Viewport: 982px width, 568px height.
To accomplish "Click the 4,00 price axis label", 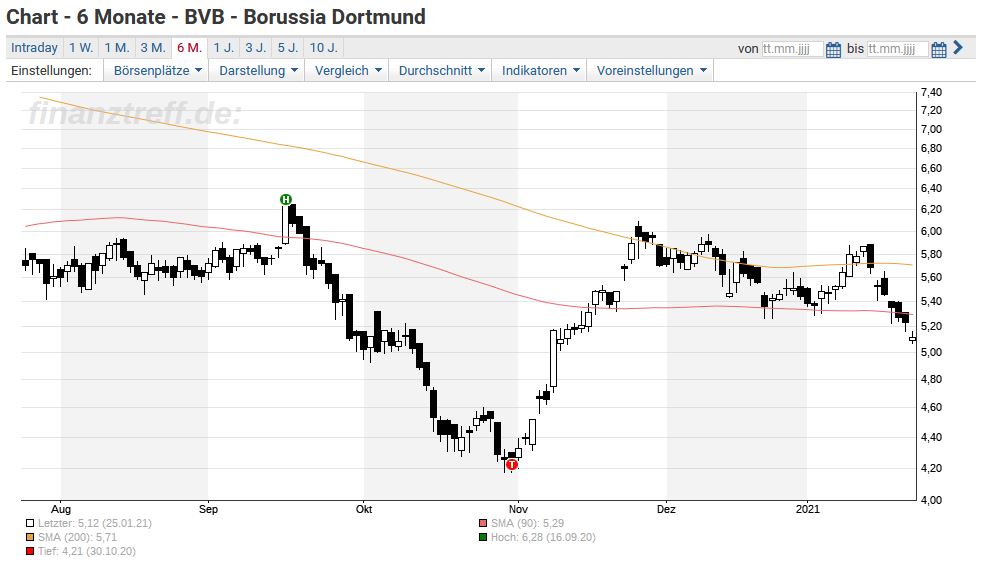I will (931, 500).
